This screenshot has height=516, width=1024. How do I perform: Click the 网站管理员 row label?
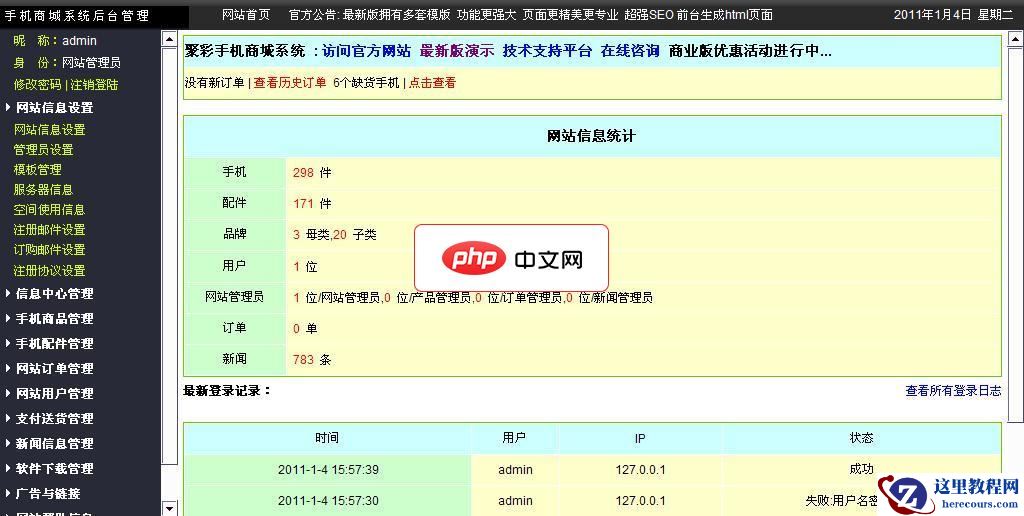(234, 297)
